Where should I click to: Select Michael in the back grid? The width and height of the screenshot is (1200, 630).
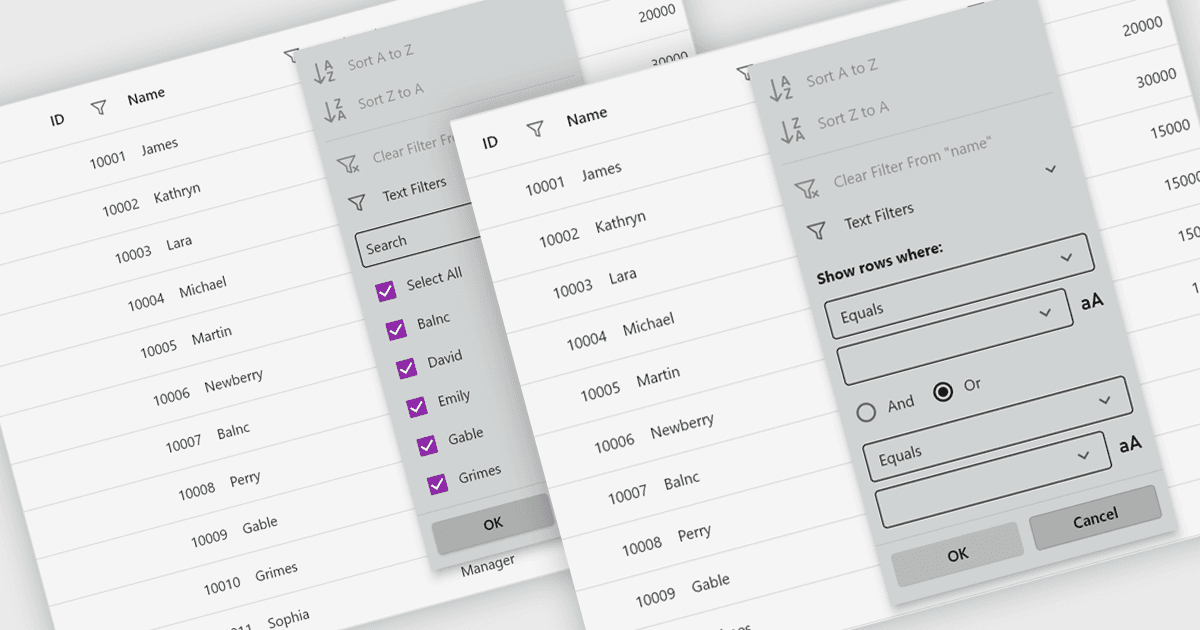[x=203, y=288]
